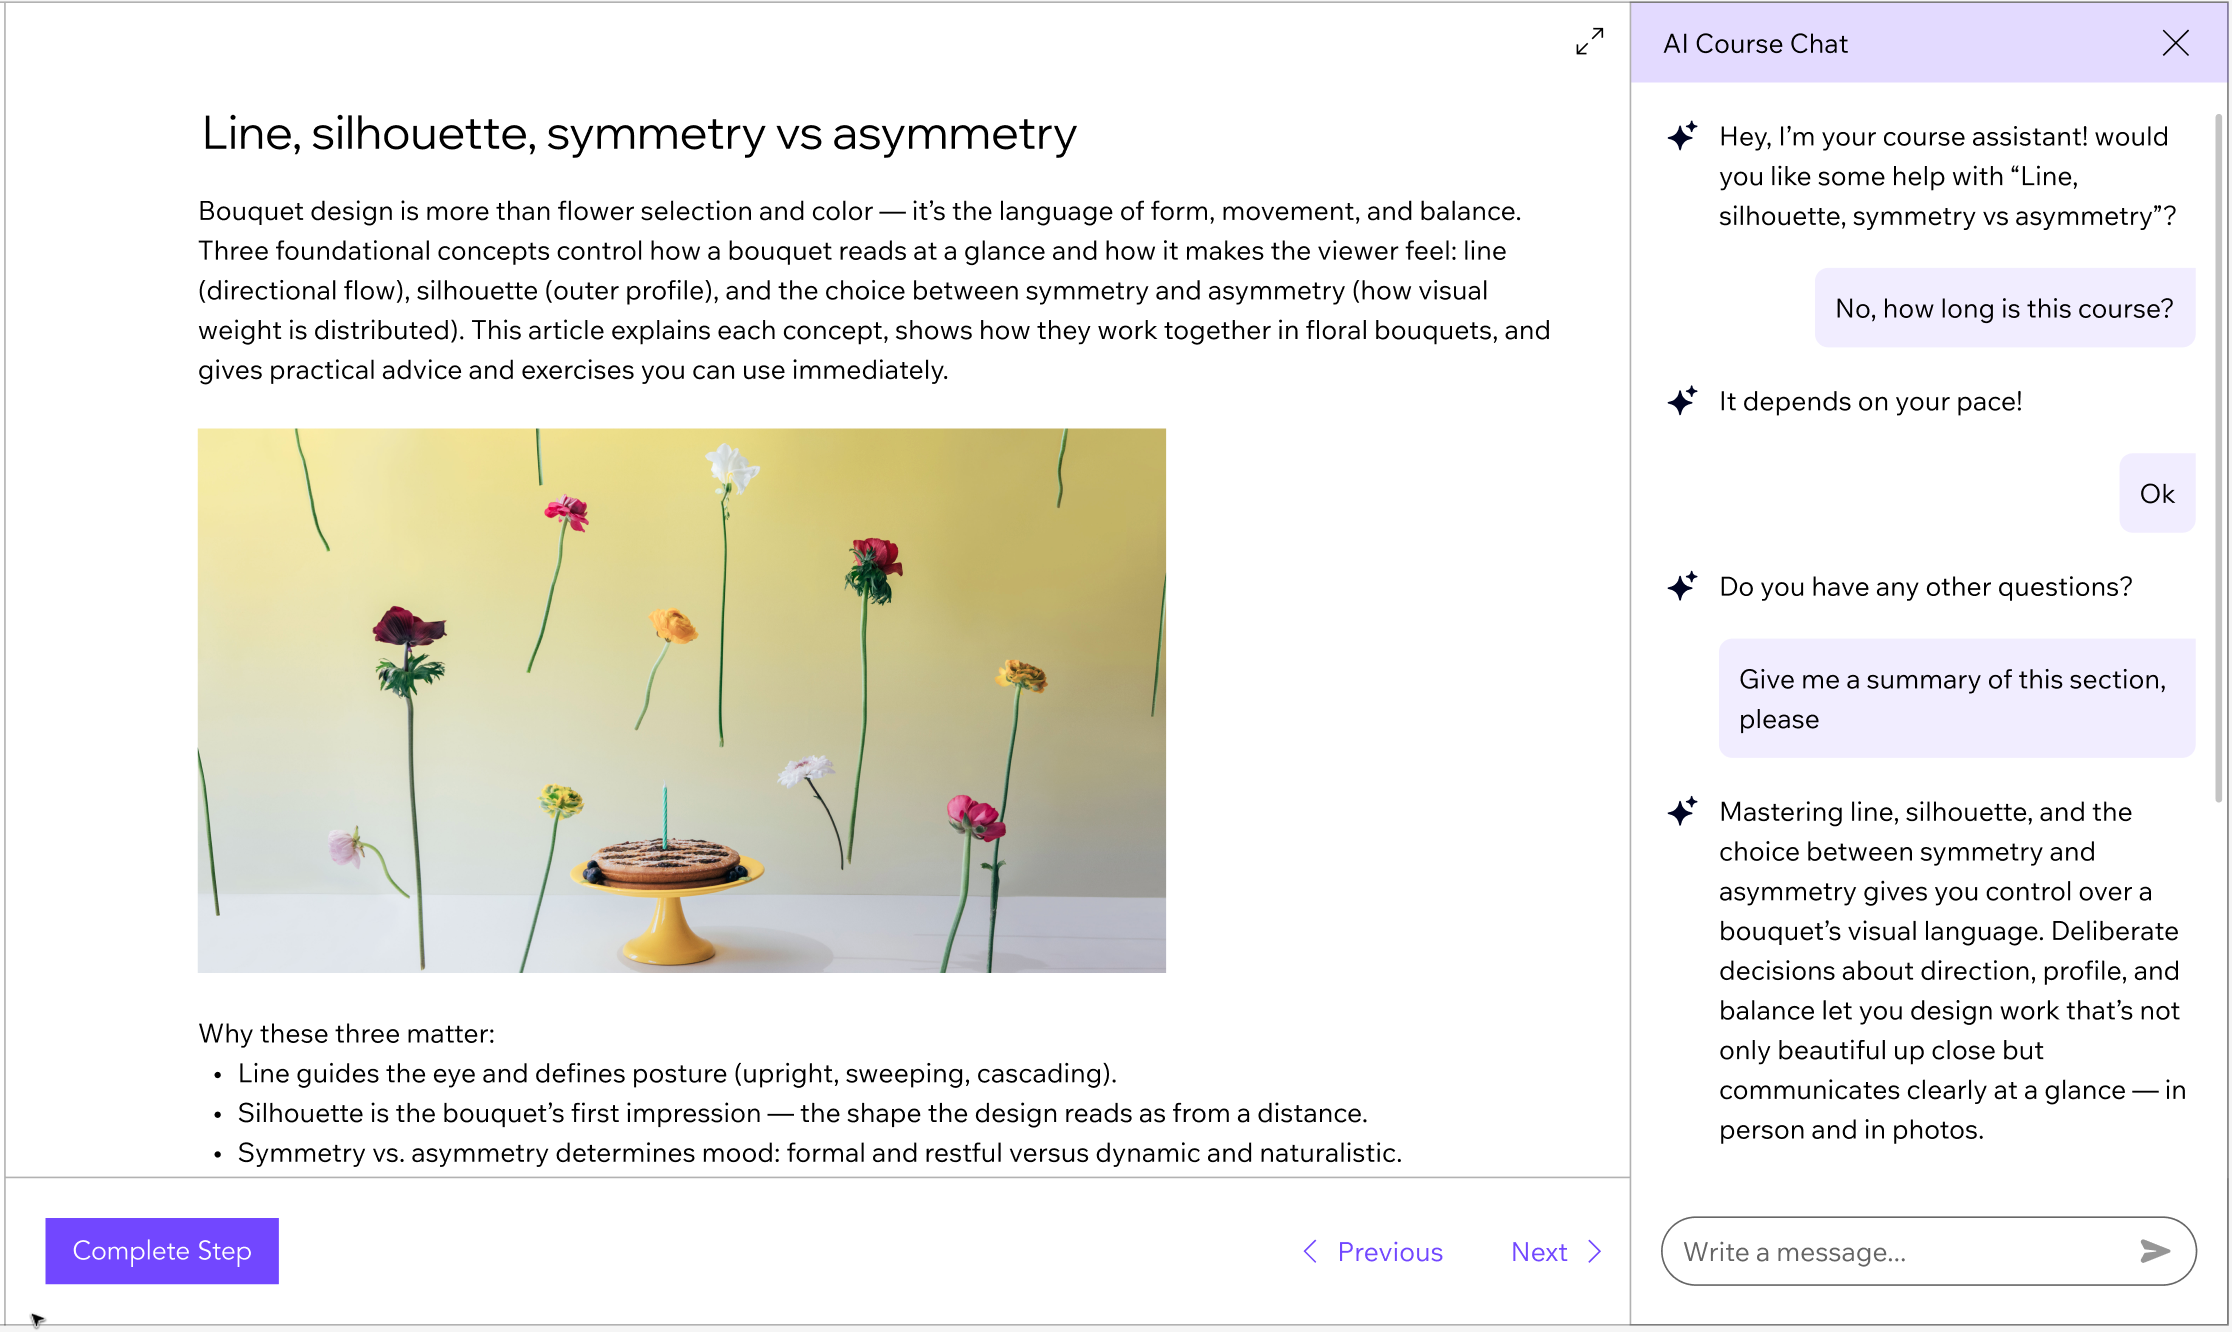Click the article heading about line and silhouette
The height and width of the screenshot is (1332, 2232).
coord(639,134)
